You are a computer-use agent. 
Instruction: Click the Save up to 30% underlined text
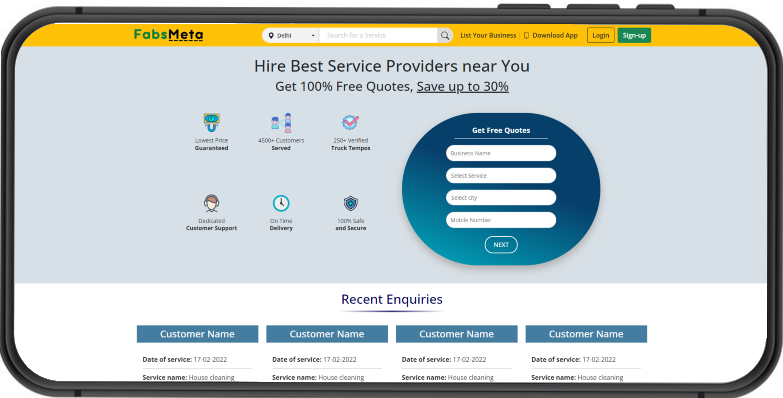[x=463, y=87]
